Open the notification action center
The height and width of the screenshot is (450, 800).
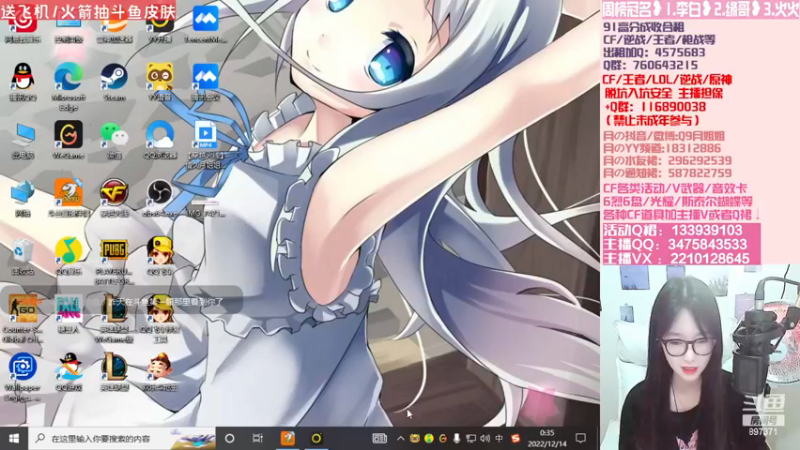point(581,438)
